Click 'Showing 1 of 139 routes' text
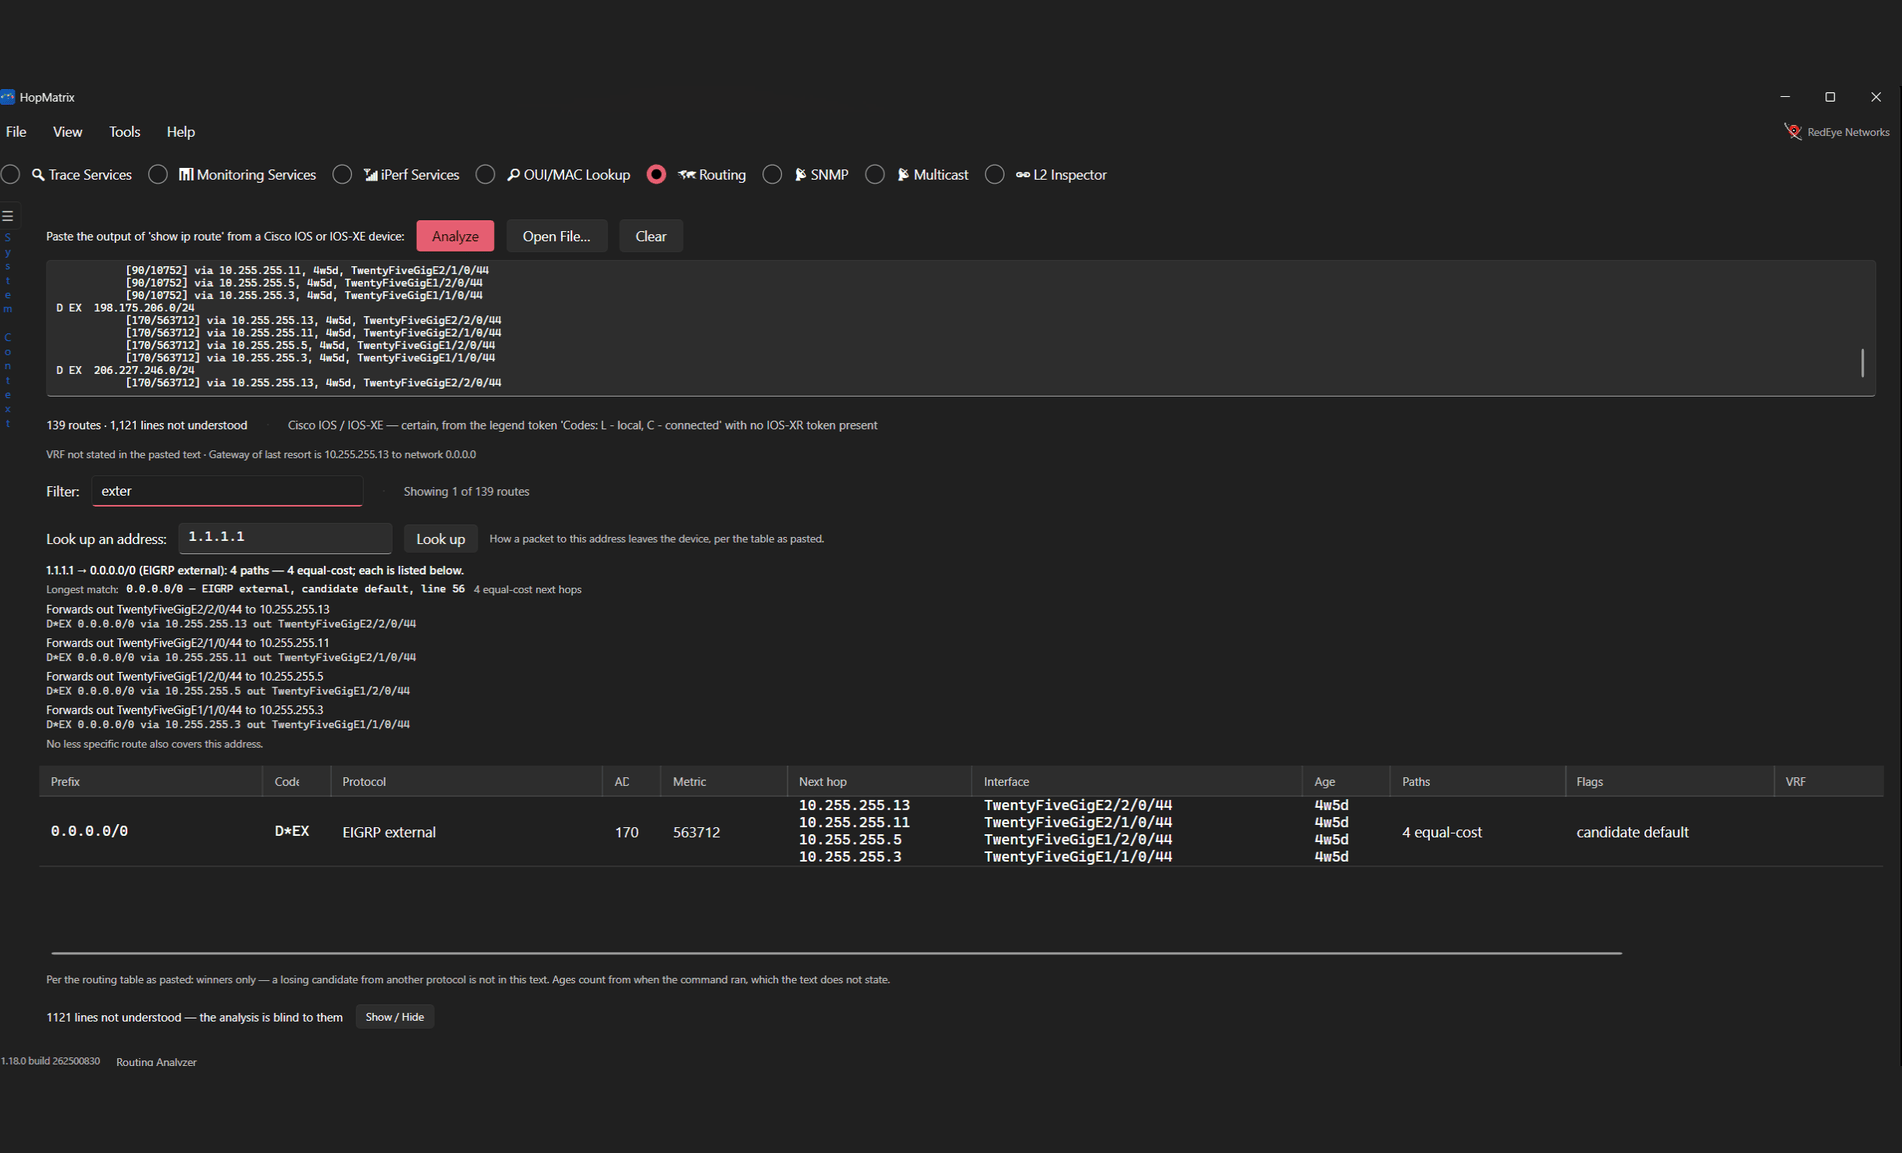Viewport: 1902px width, 1153px height. point(466,492)
